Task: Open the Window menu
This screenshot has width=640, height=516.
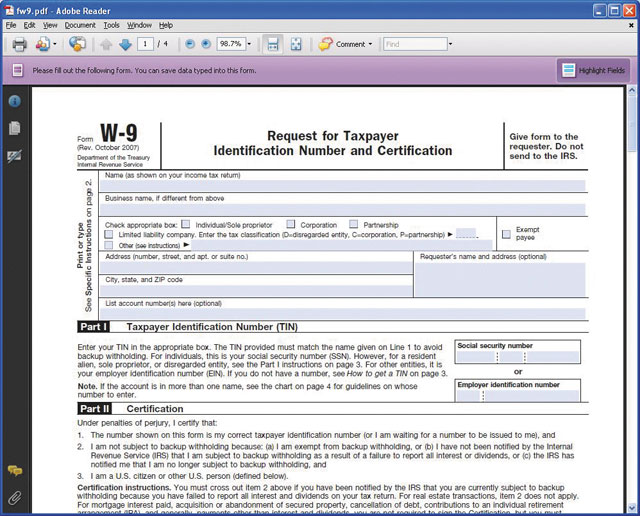Action: 139,25
